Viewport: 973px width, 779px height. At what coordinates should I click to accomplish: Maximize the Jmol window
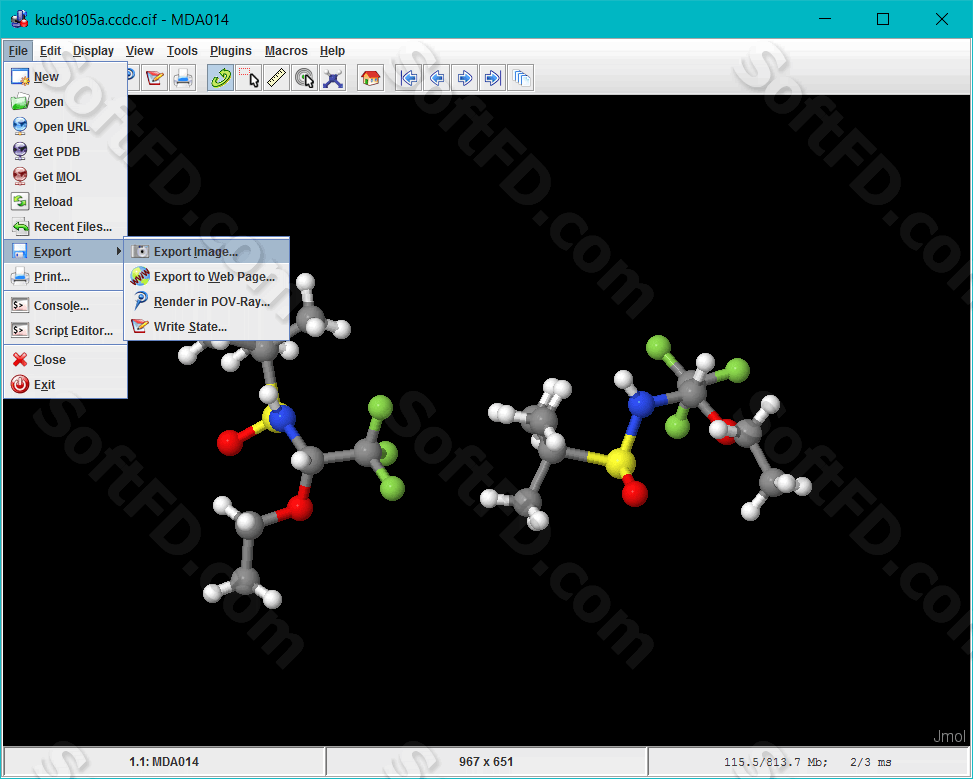coord(883,19)
